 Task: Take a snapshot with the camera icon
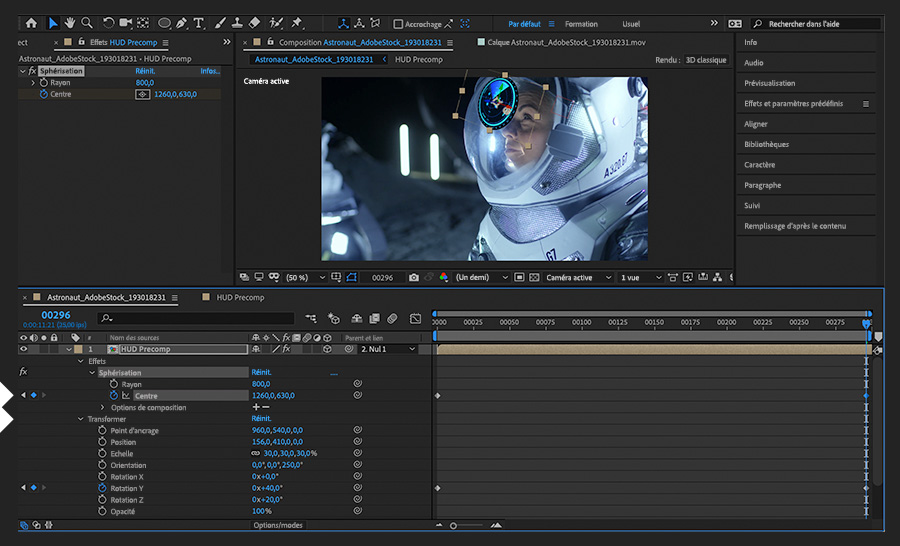click(414, 277)
